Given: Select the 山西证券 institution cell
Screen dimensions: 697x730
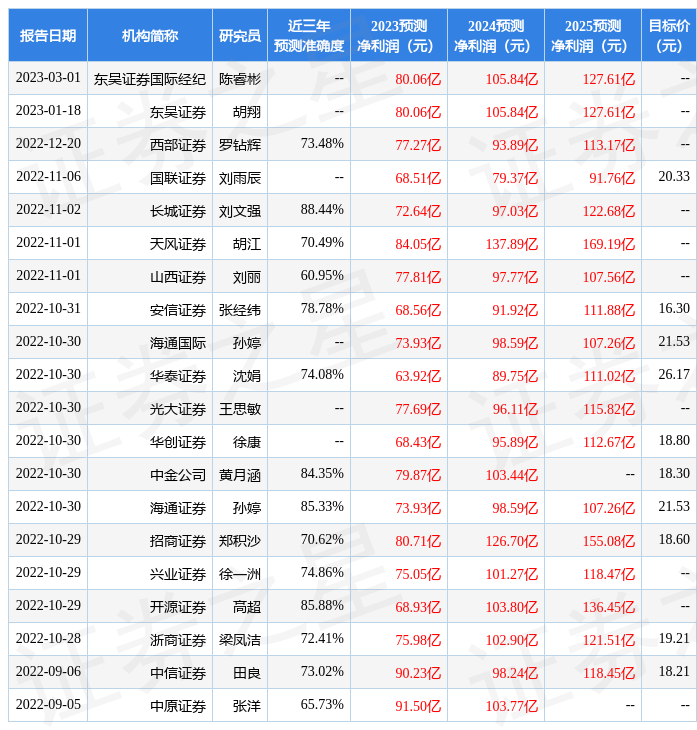Looking at the screenshot, I should 149,276.
